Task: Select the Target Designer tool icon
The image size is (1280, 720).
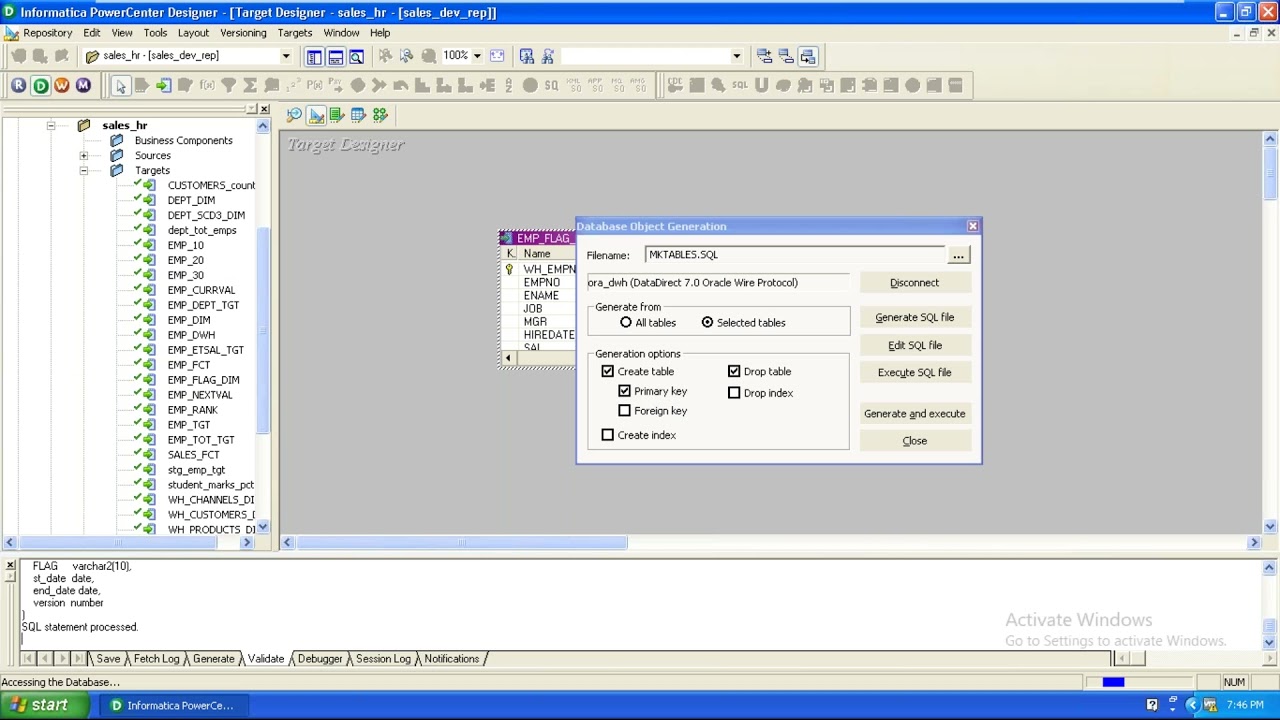Action: coord(316,116)
